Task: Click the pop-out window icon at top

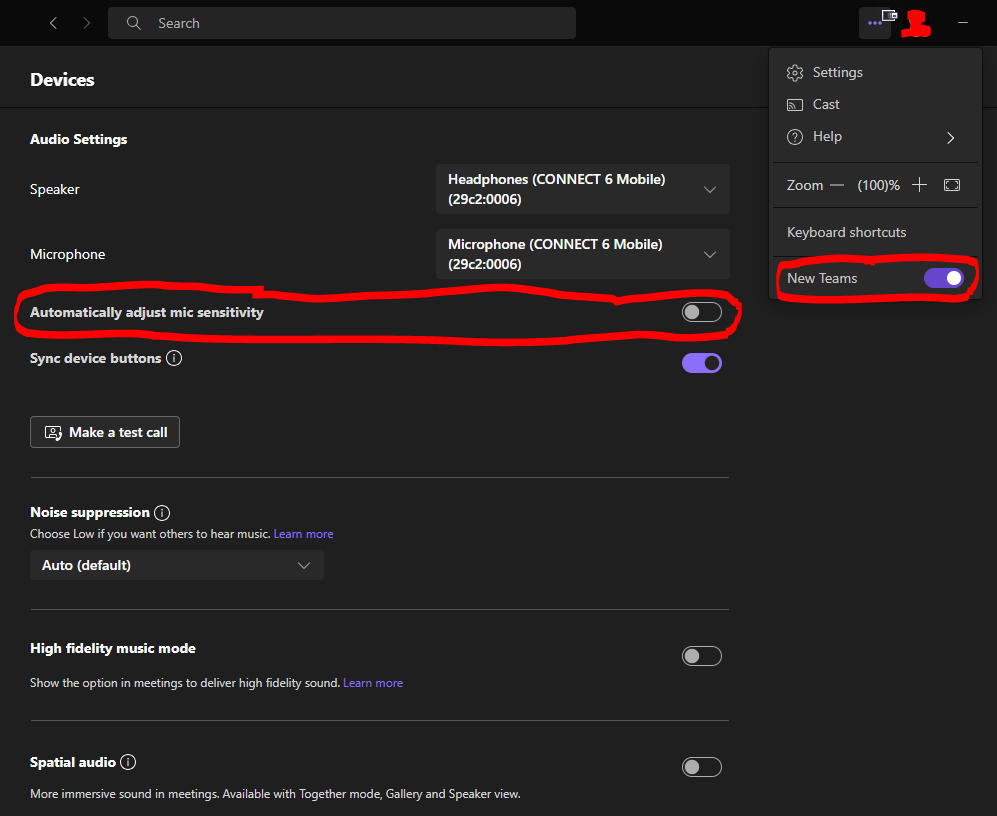Action: (x=890, y=15)
